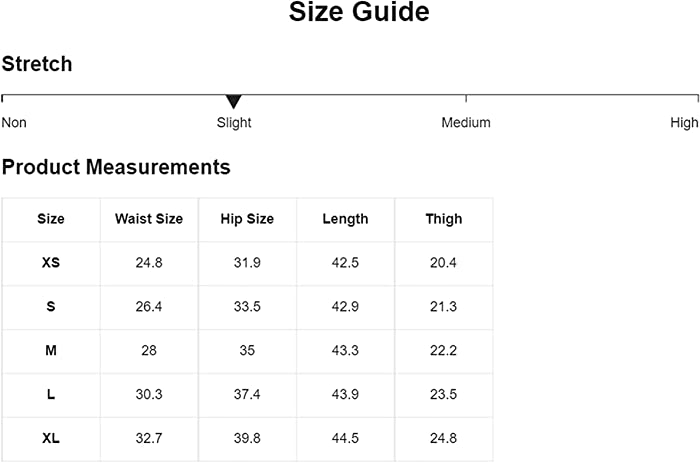Click the Product Measurements heading
The image size is (700, 463).
116,167
